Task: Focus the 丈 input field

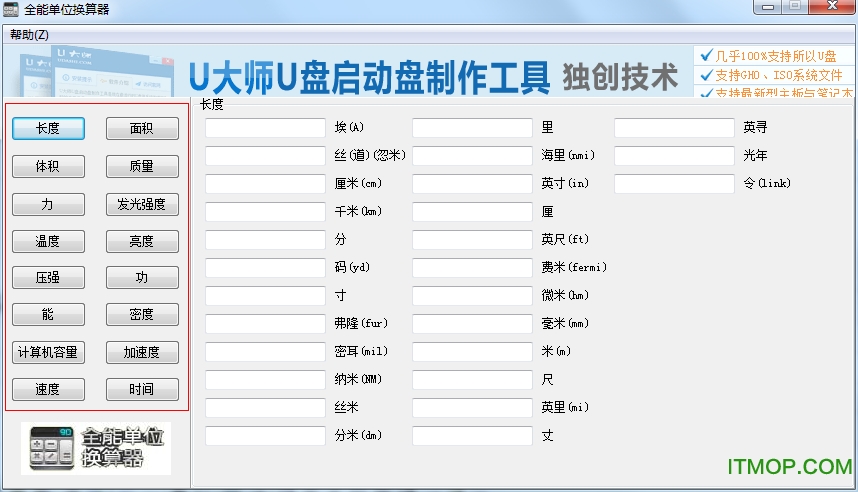Action: (472, 436)
